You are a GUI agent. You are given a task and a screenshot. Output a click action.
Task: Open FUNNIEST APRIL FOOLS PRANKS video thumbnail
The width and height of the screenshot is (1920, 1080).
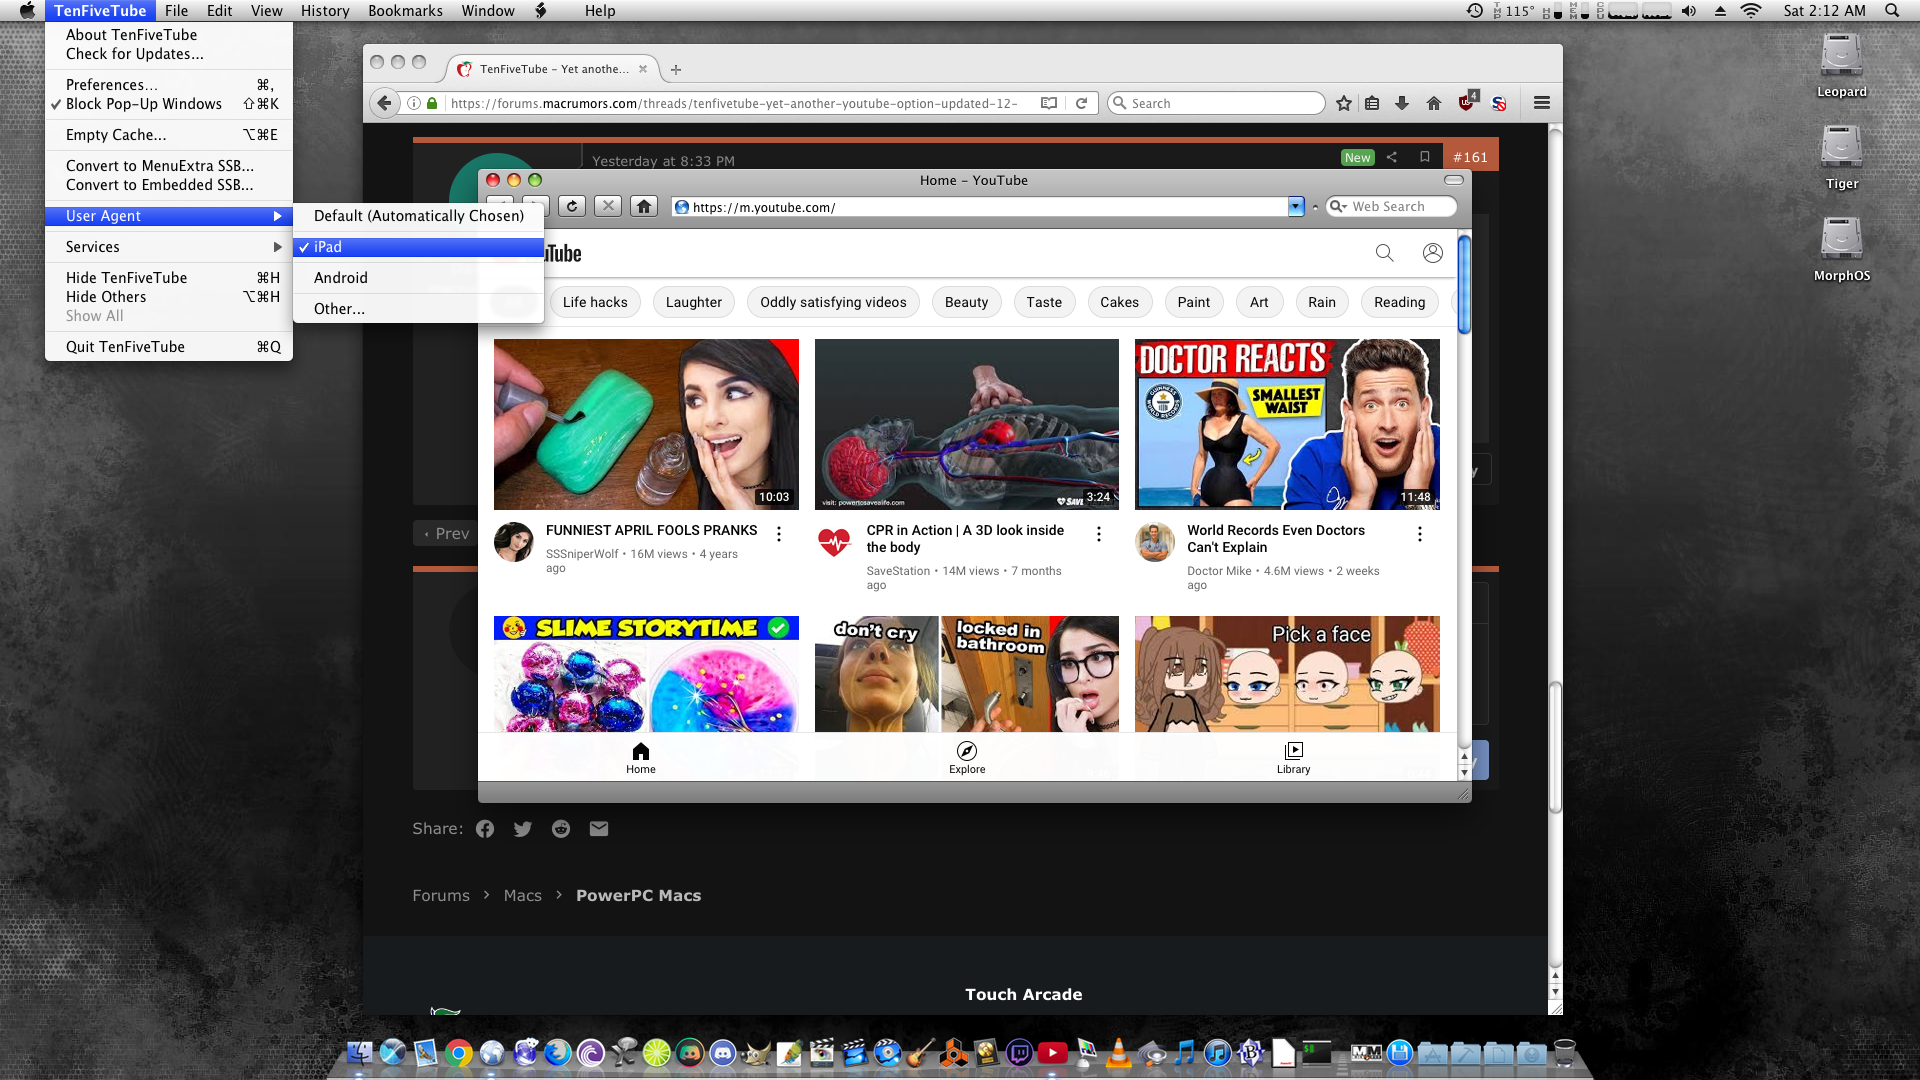click(646, 425)
